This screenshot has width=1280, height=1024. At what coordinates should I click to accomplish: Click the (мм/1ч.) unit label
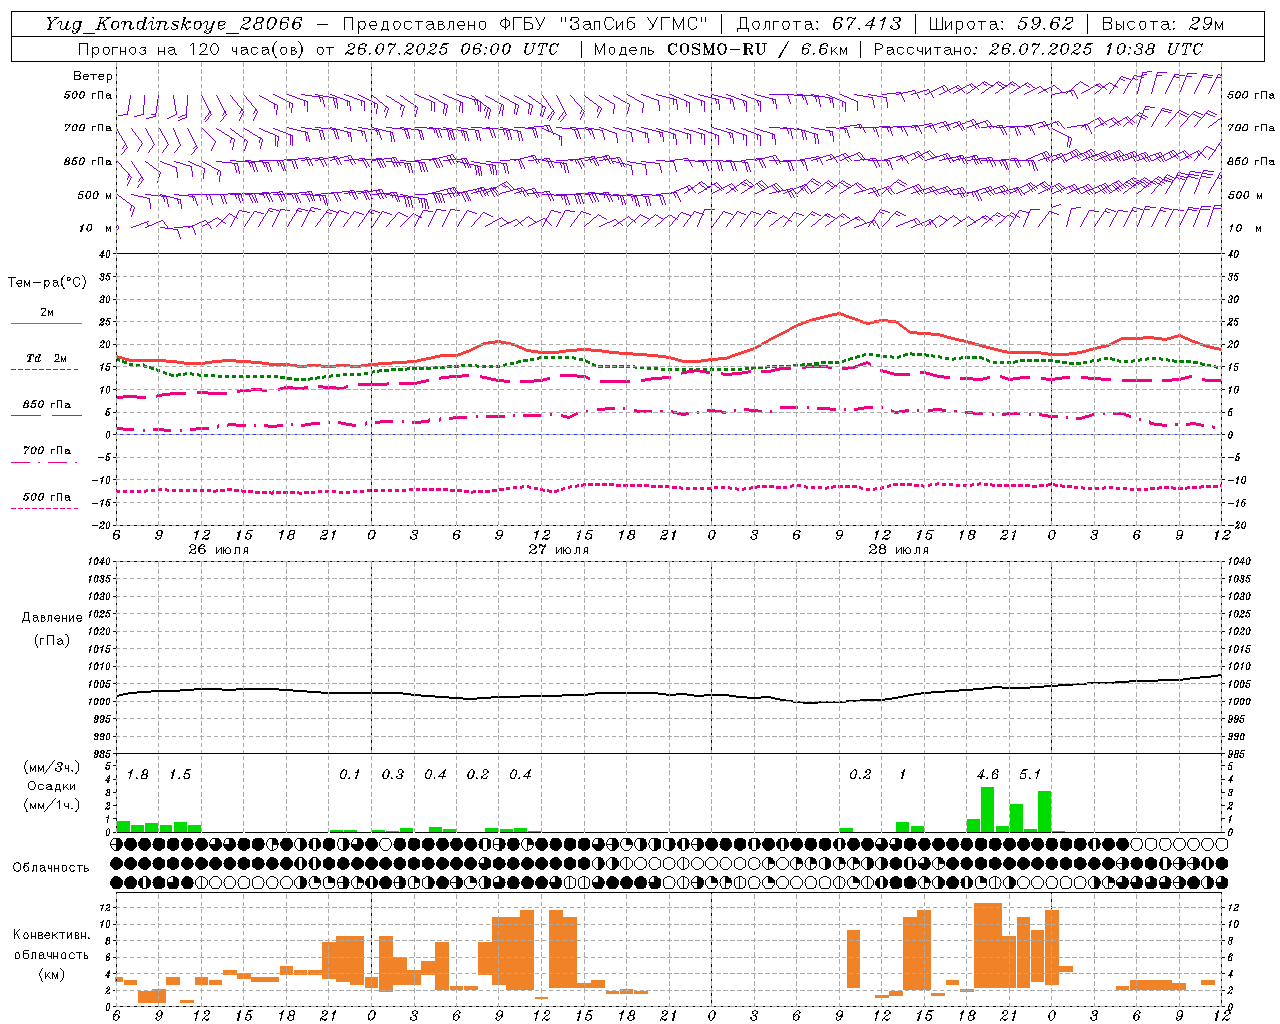click(52, 805)
